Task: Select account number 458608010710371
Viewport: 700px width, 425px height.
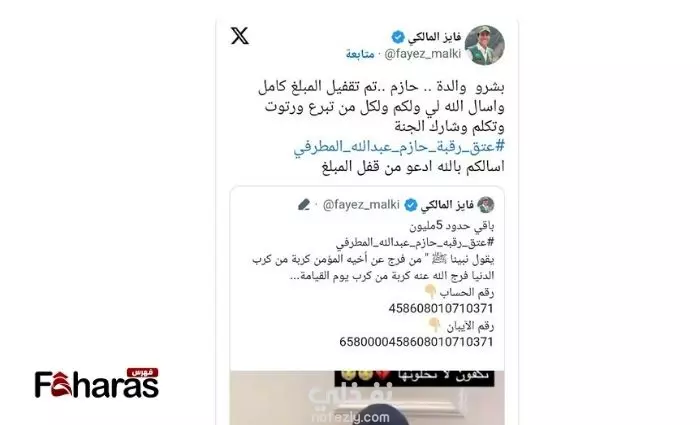Action: point(441,308)
